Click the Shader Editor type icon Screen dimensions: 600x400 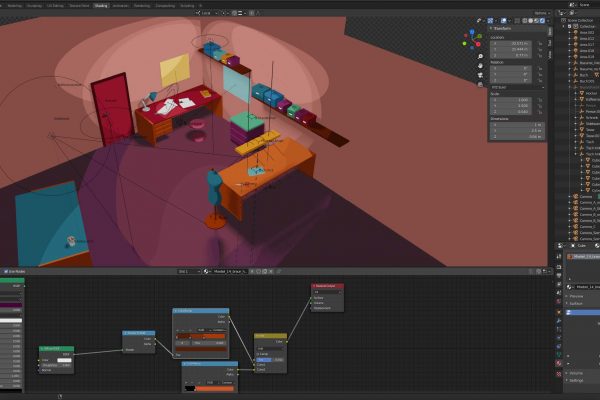tap(6, 271)
